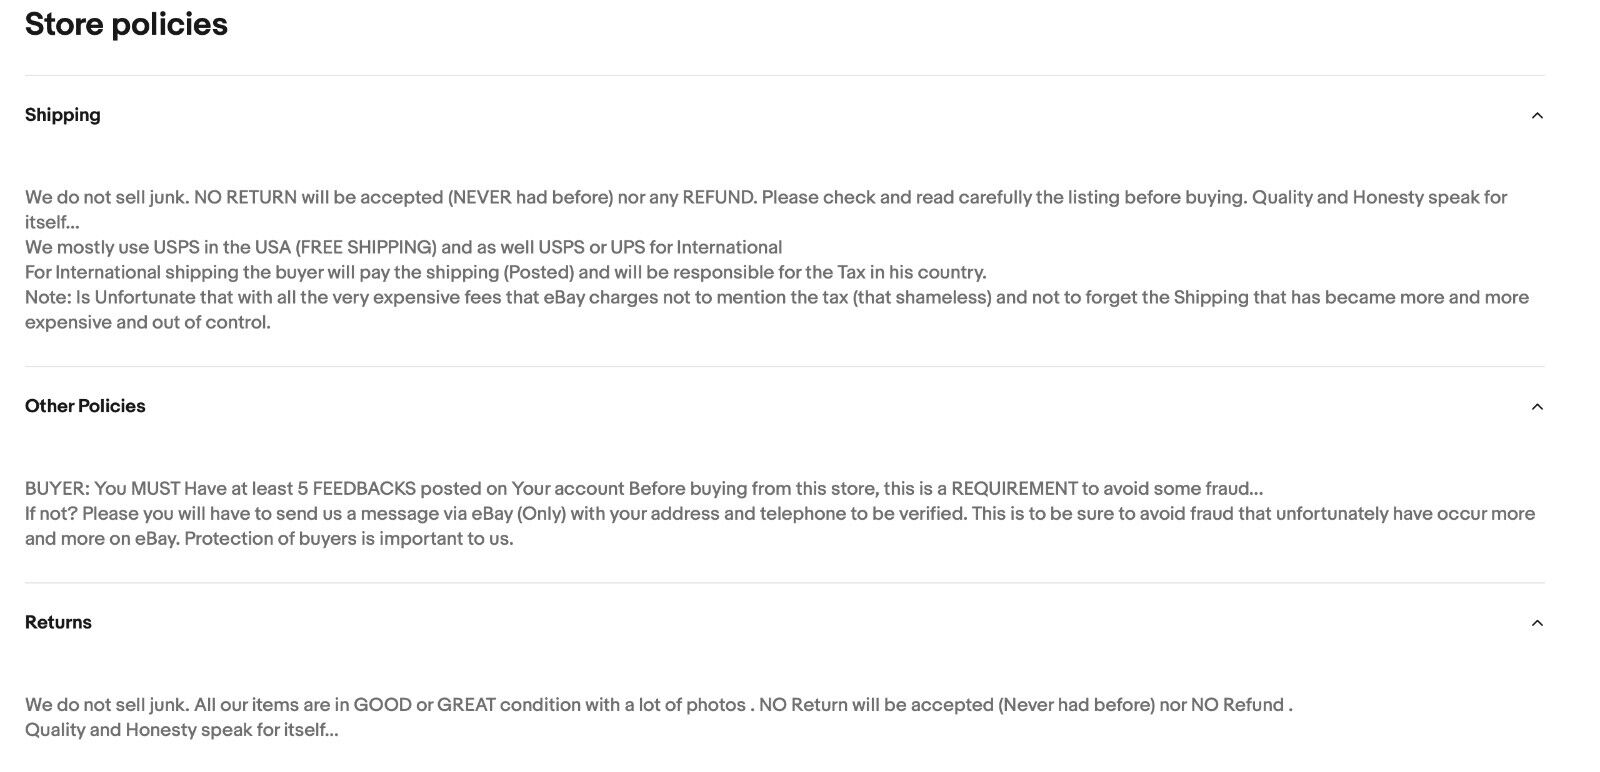This screenshot has height=772, width=1600.
Task: Click the 'If not? Please you will' line
Action: [780, 513]
